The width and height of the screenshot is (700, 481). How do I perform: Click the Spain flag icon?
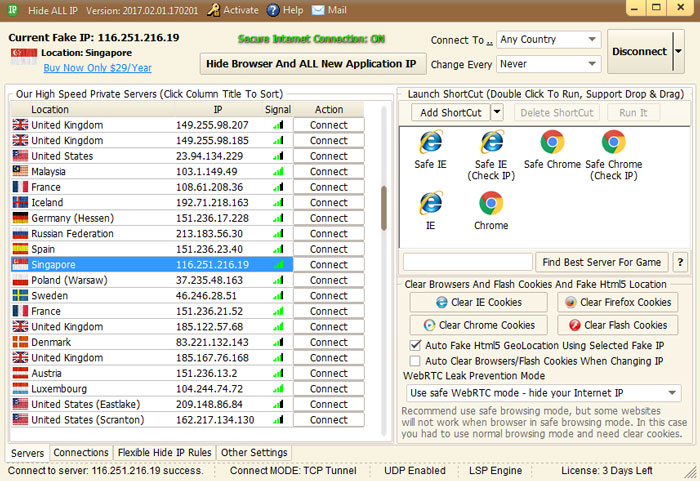tap(20, 249)
